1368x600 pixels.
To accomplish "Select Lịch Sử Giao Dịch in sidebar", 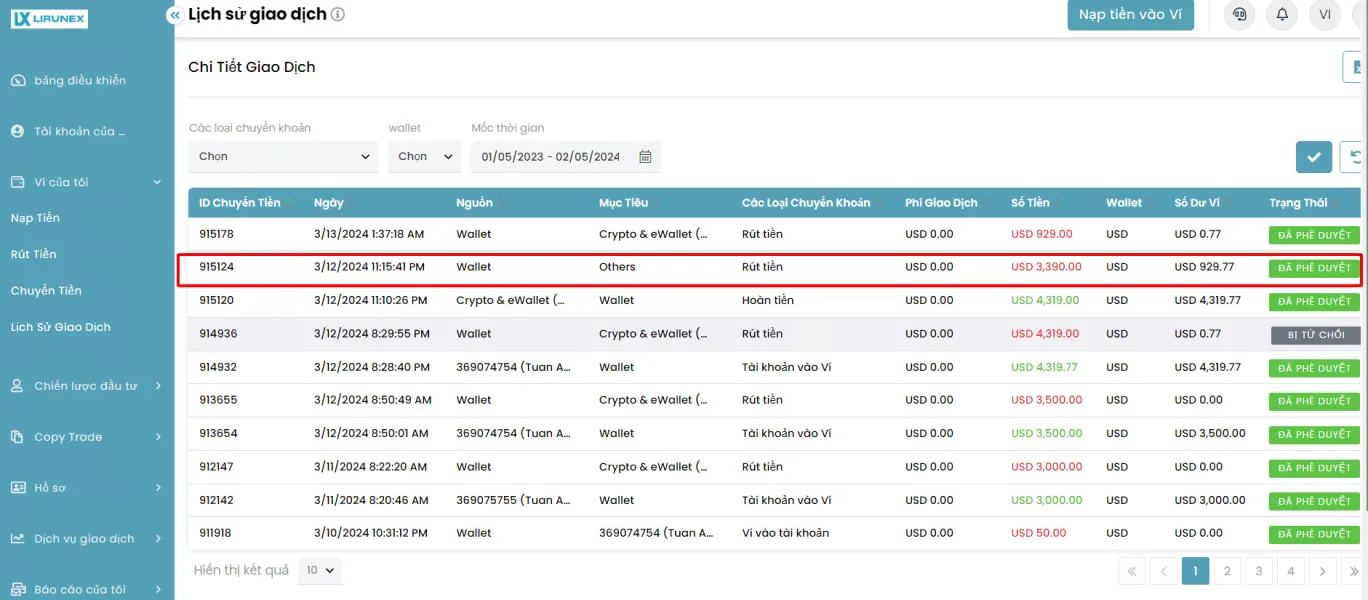I will click(61, 327).
